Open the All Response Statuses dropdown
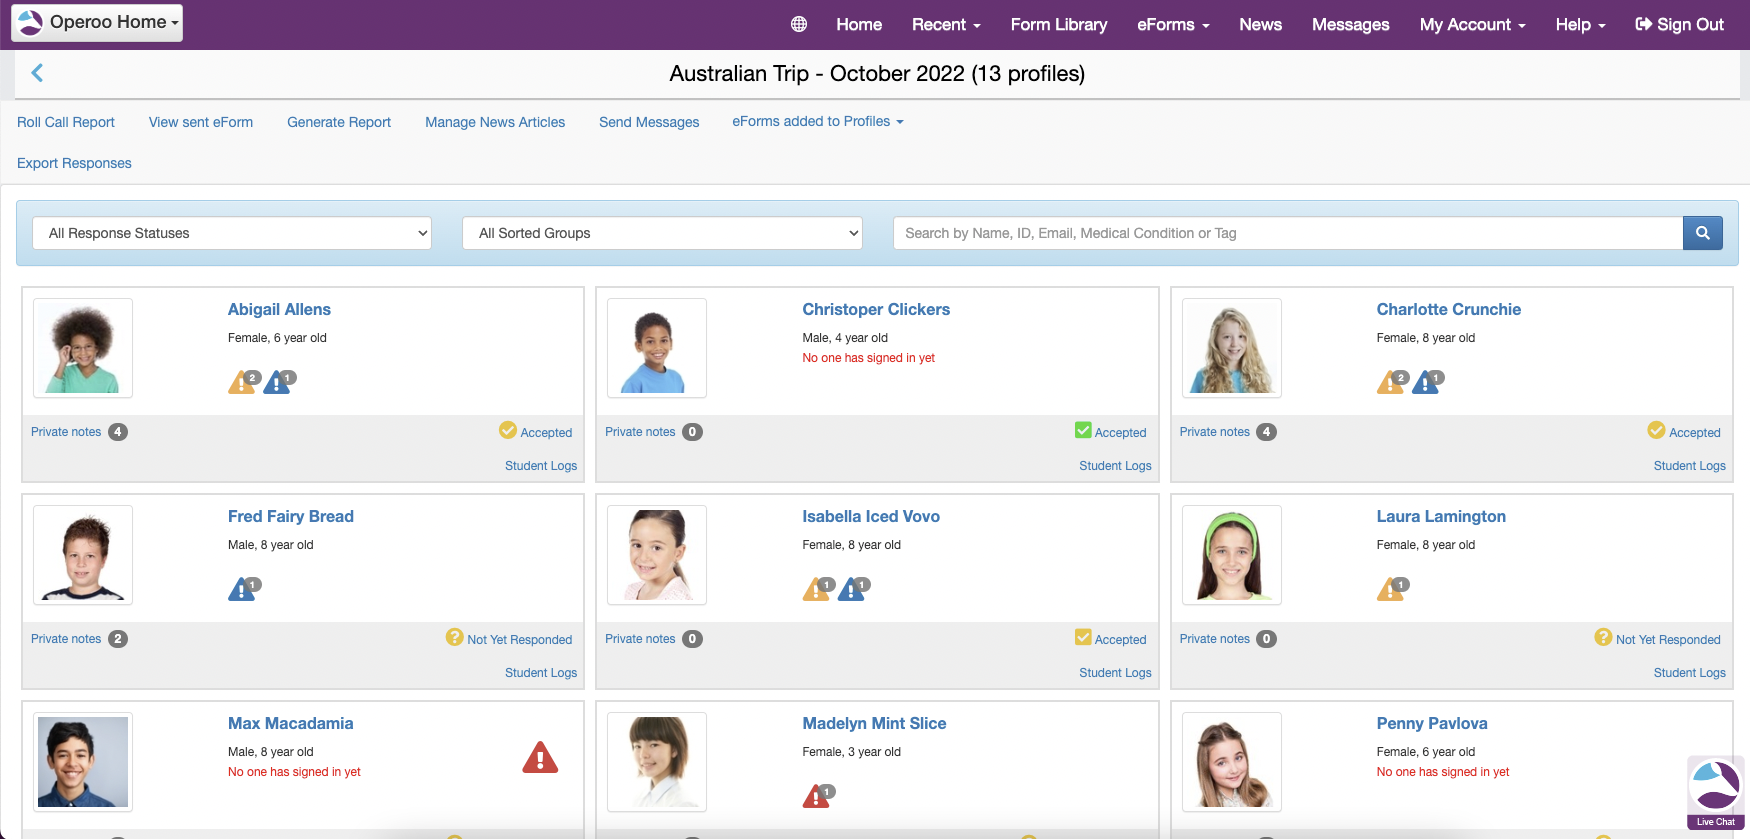Viewport: 1750px width, 839px height. (x=232, y=233)
